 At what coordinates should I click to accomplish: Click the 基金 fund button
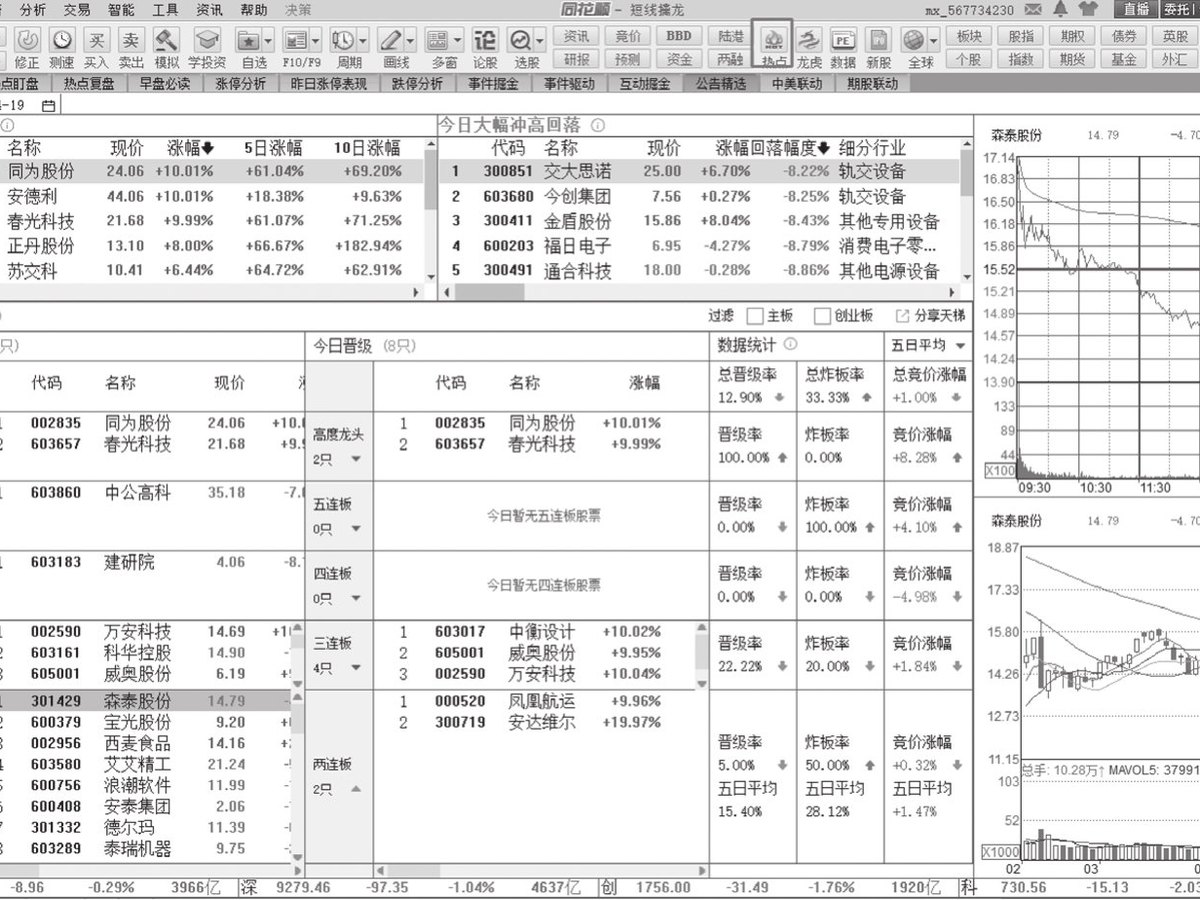(1124, 60)
